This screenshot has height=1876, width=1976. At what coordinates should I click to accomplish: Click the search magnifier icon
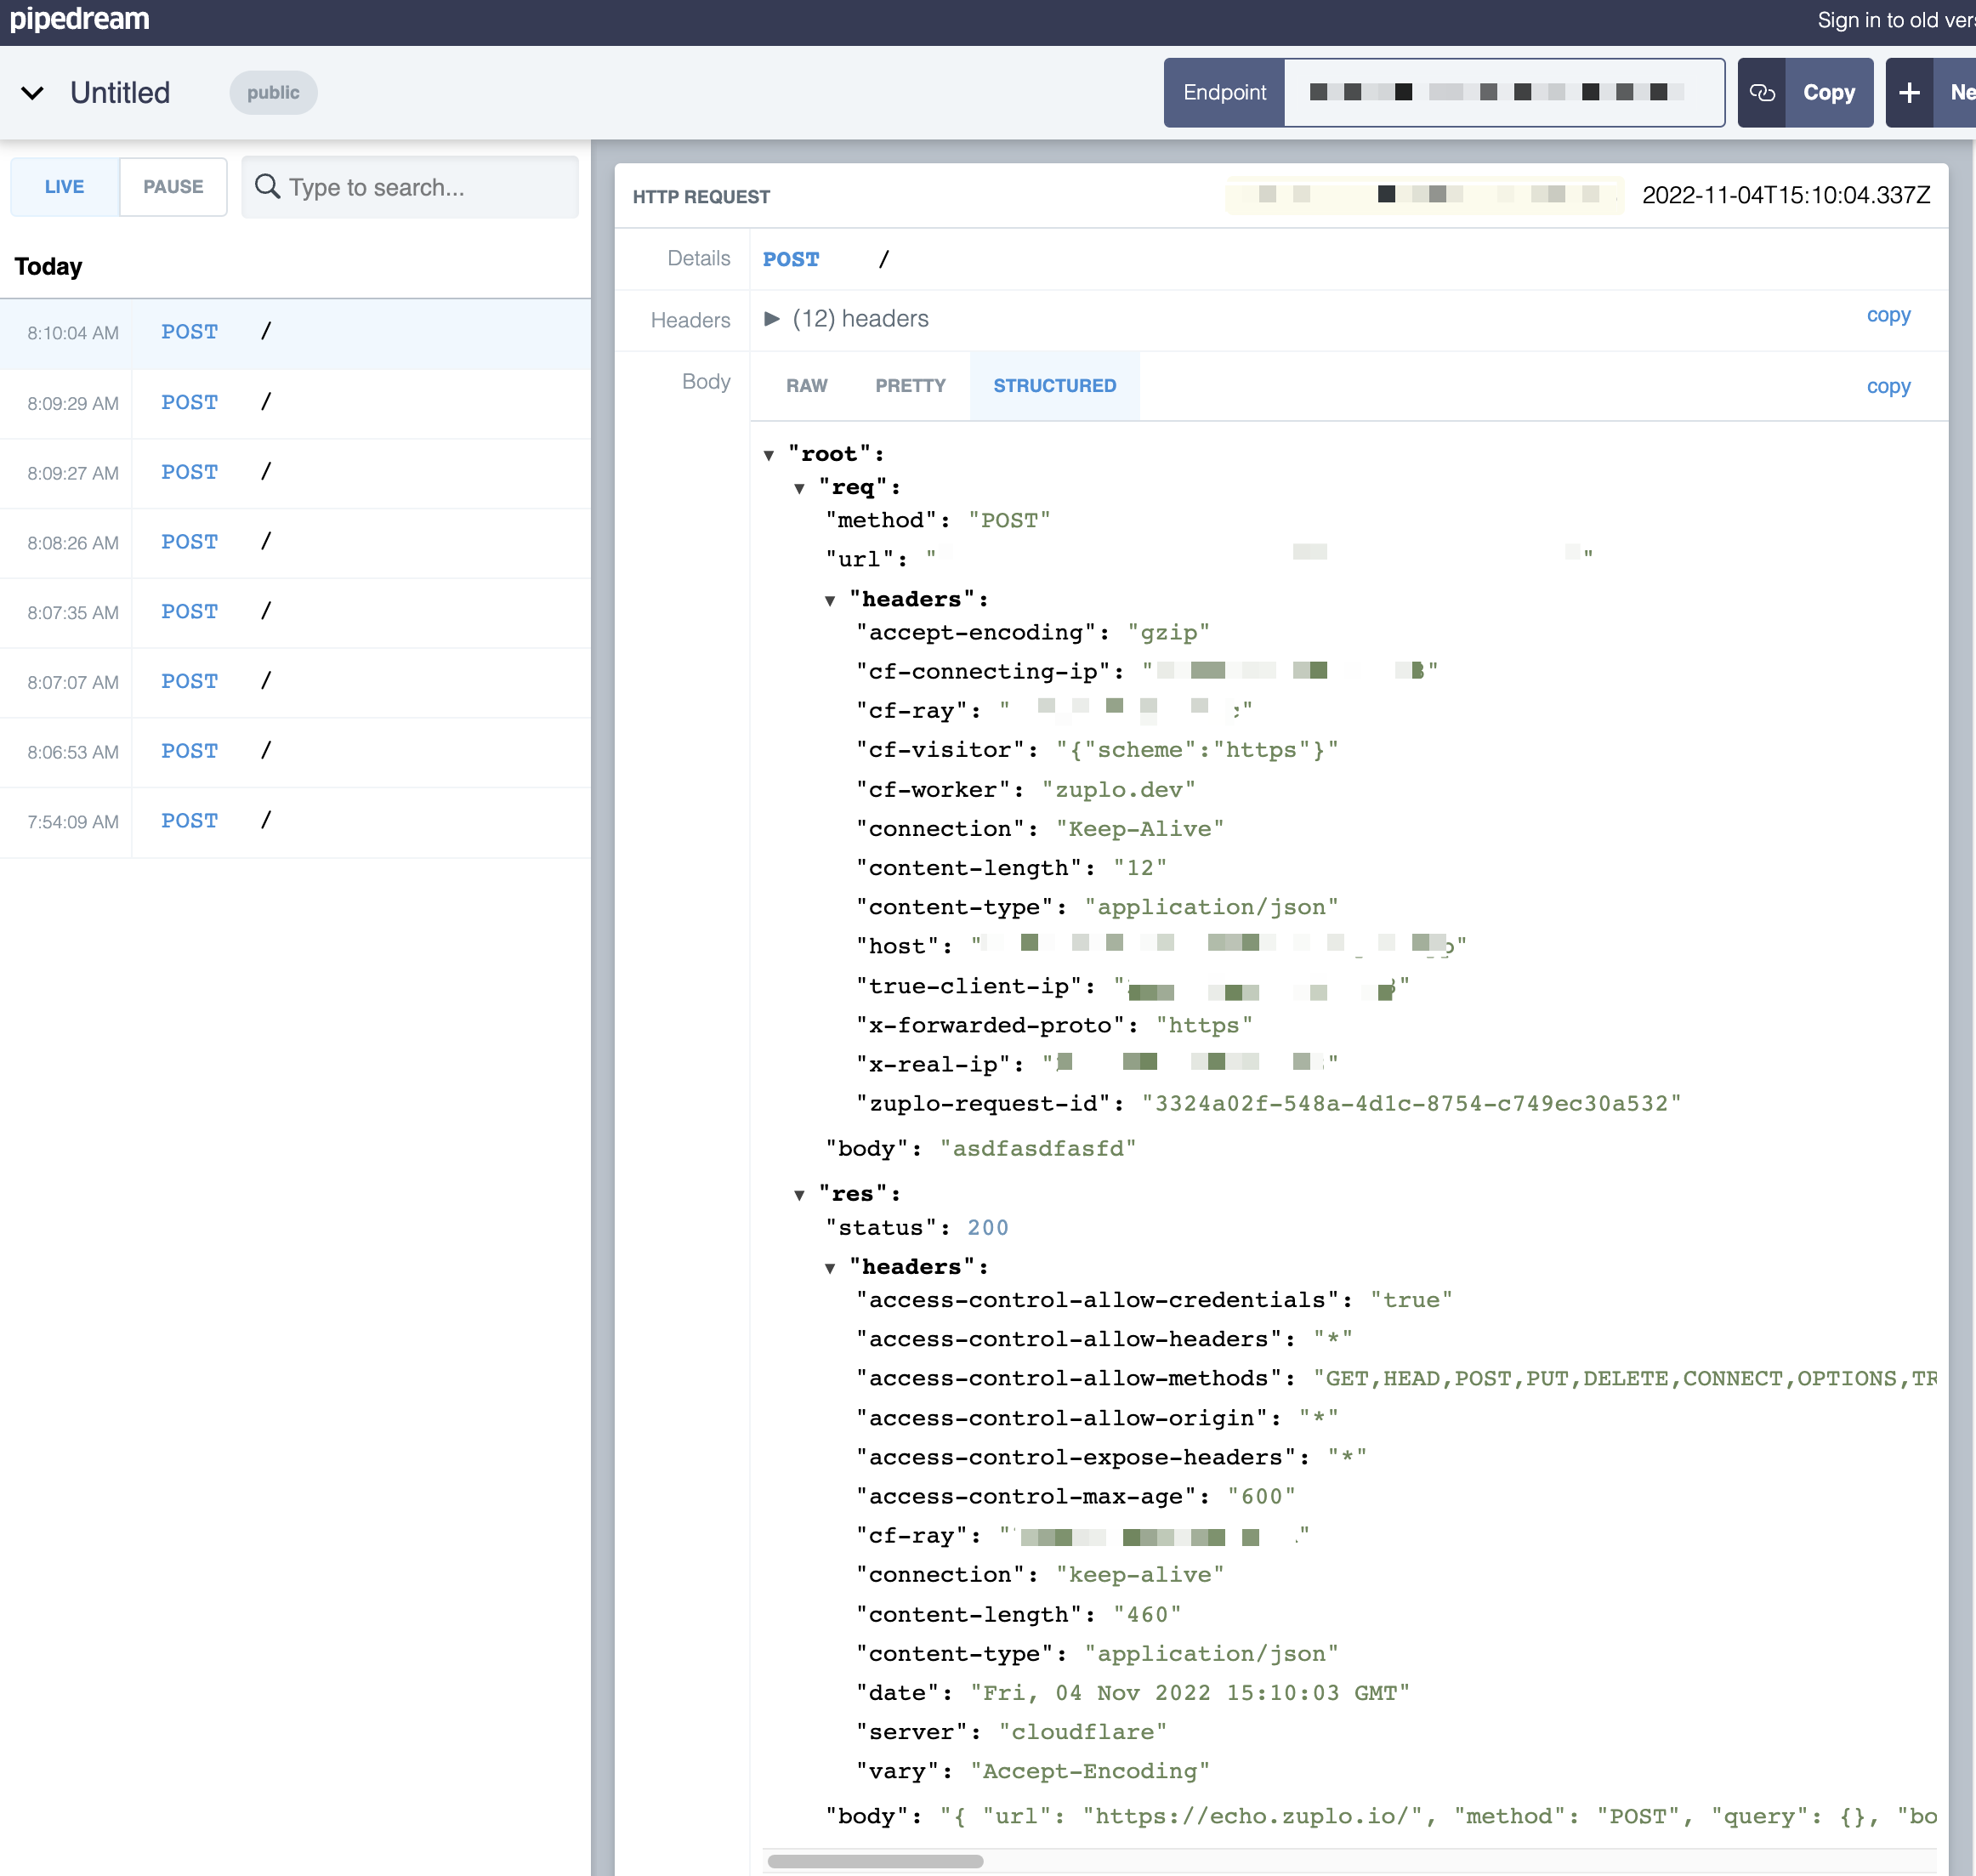(267, 187)
